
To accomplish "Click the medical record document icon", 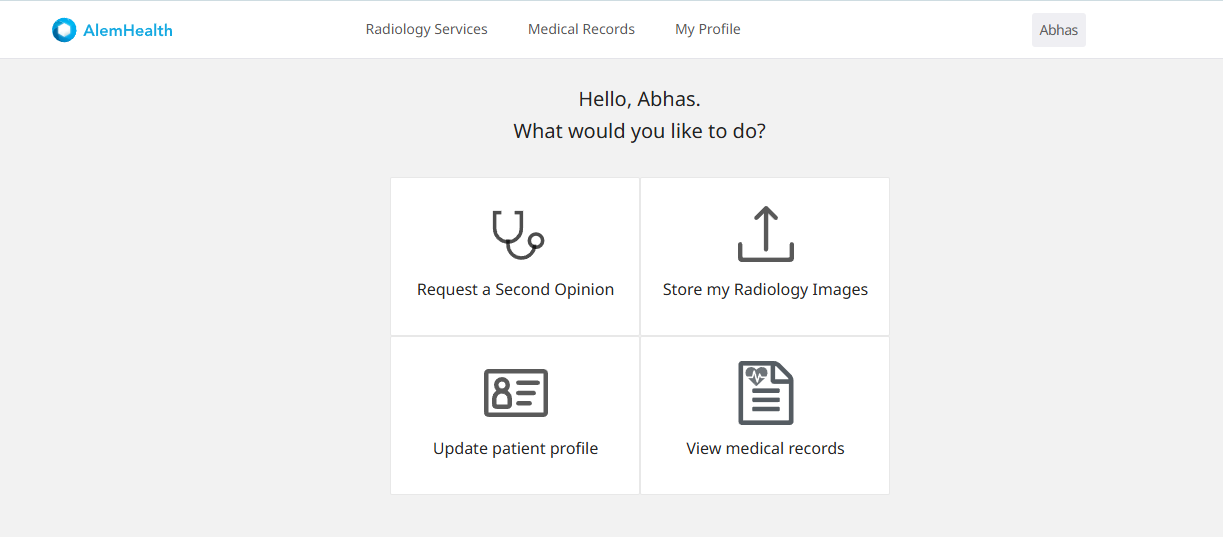I will (x=765, y=393).
